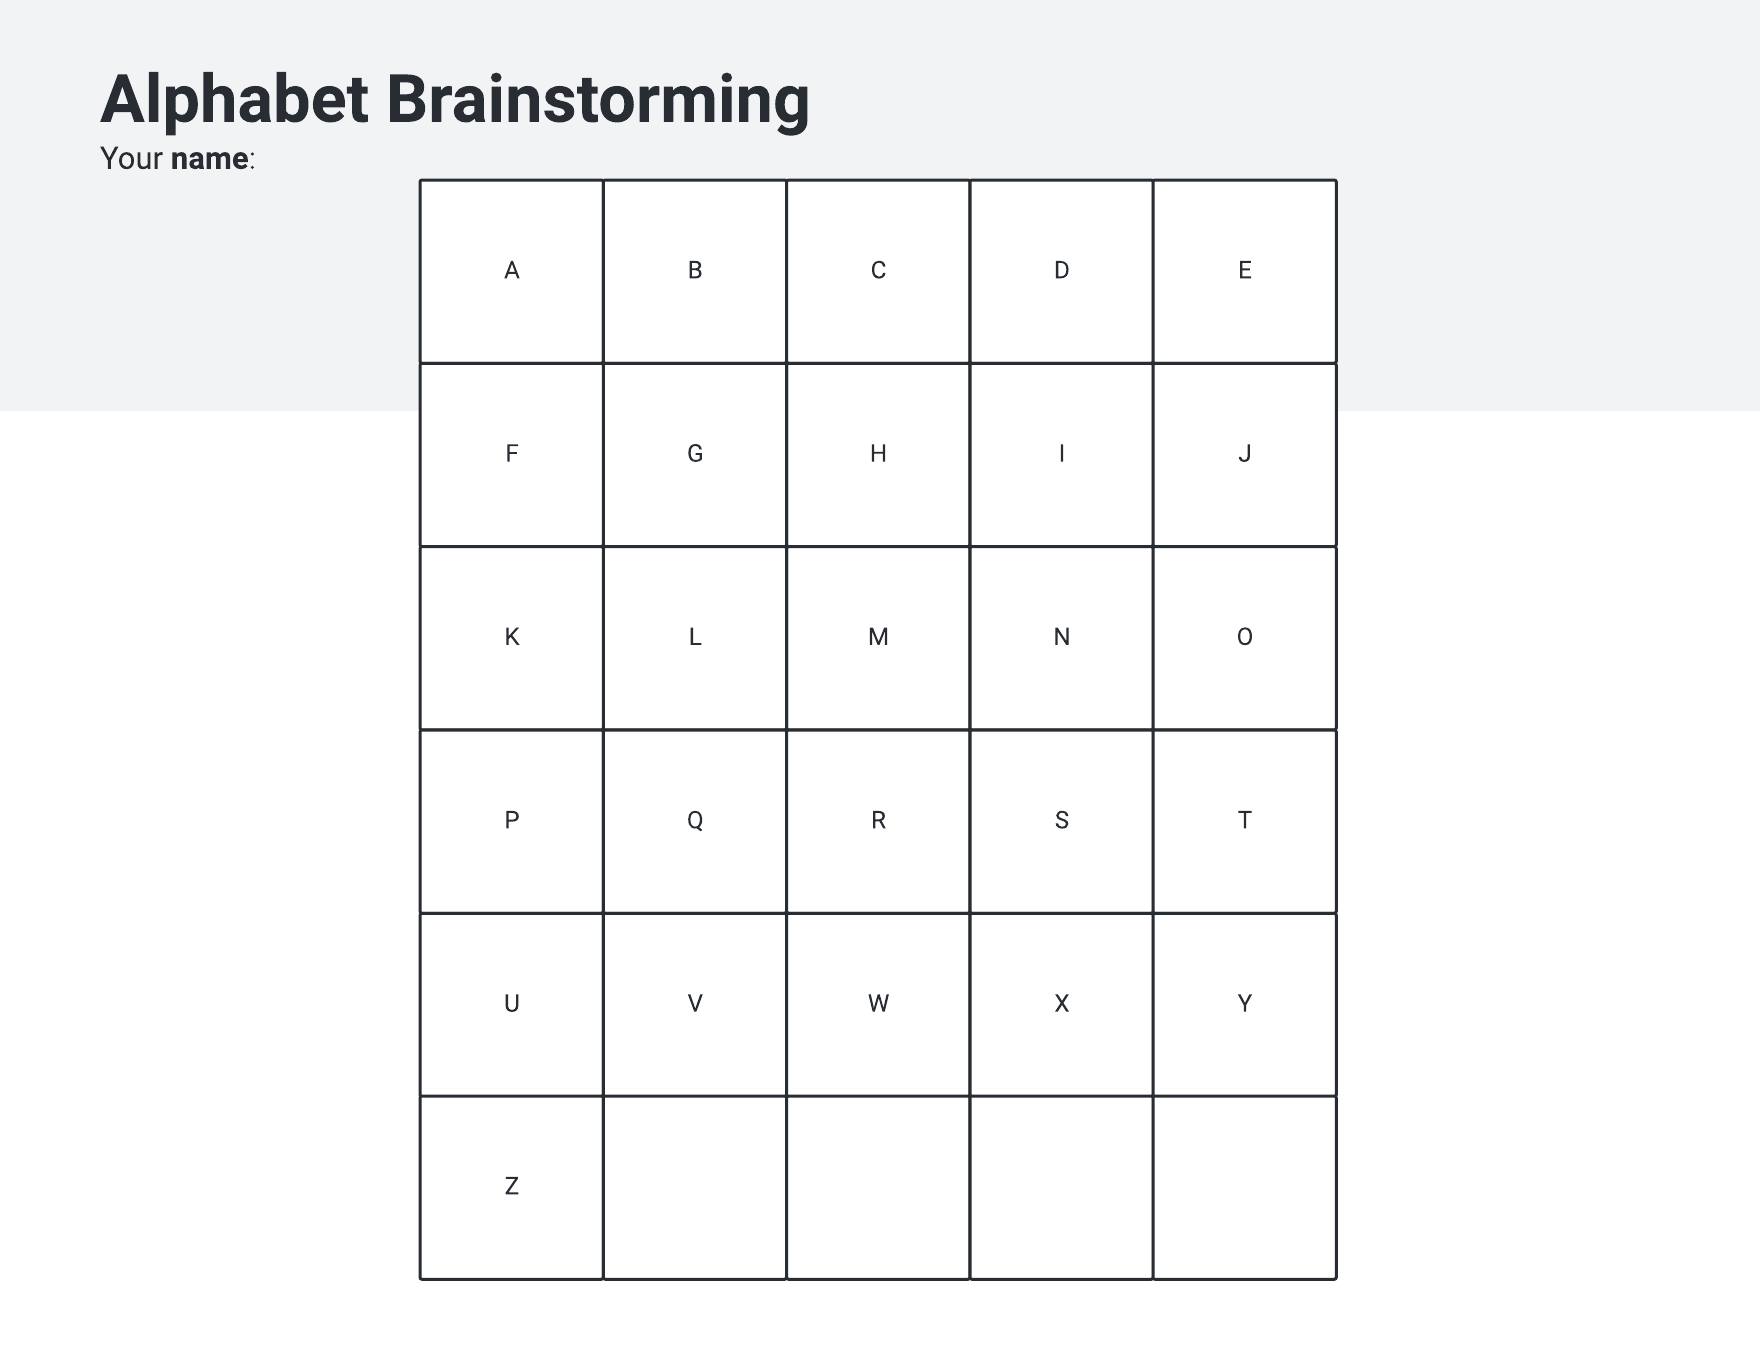Image resolution: width=1760 pixels, height=1360 pixels.
Task: Select the B cell in the grid
Action: click(x=695, y=271)
